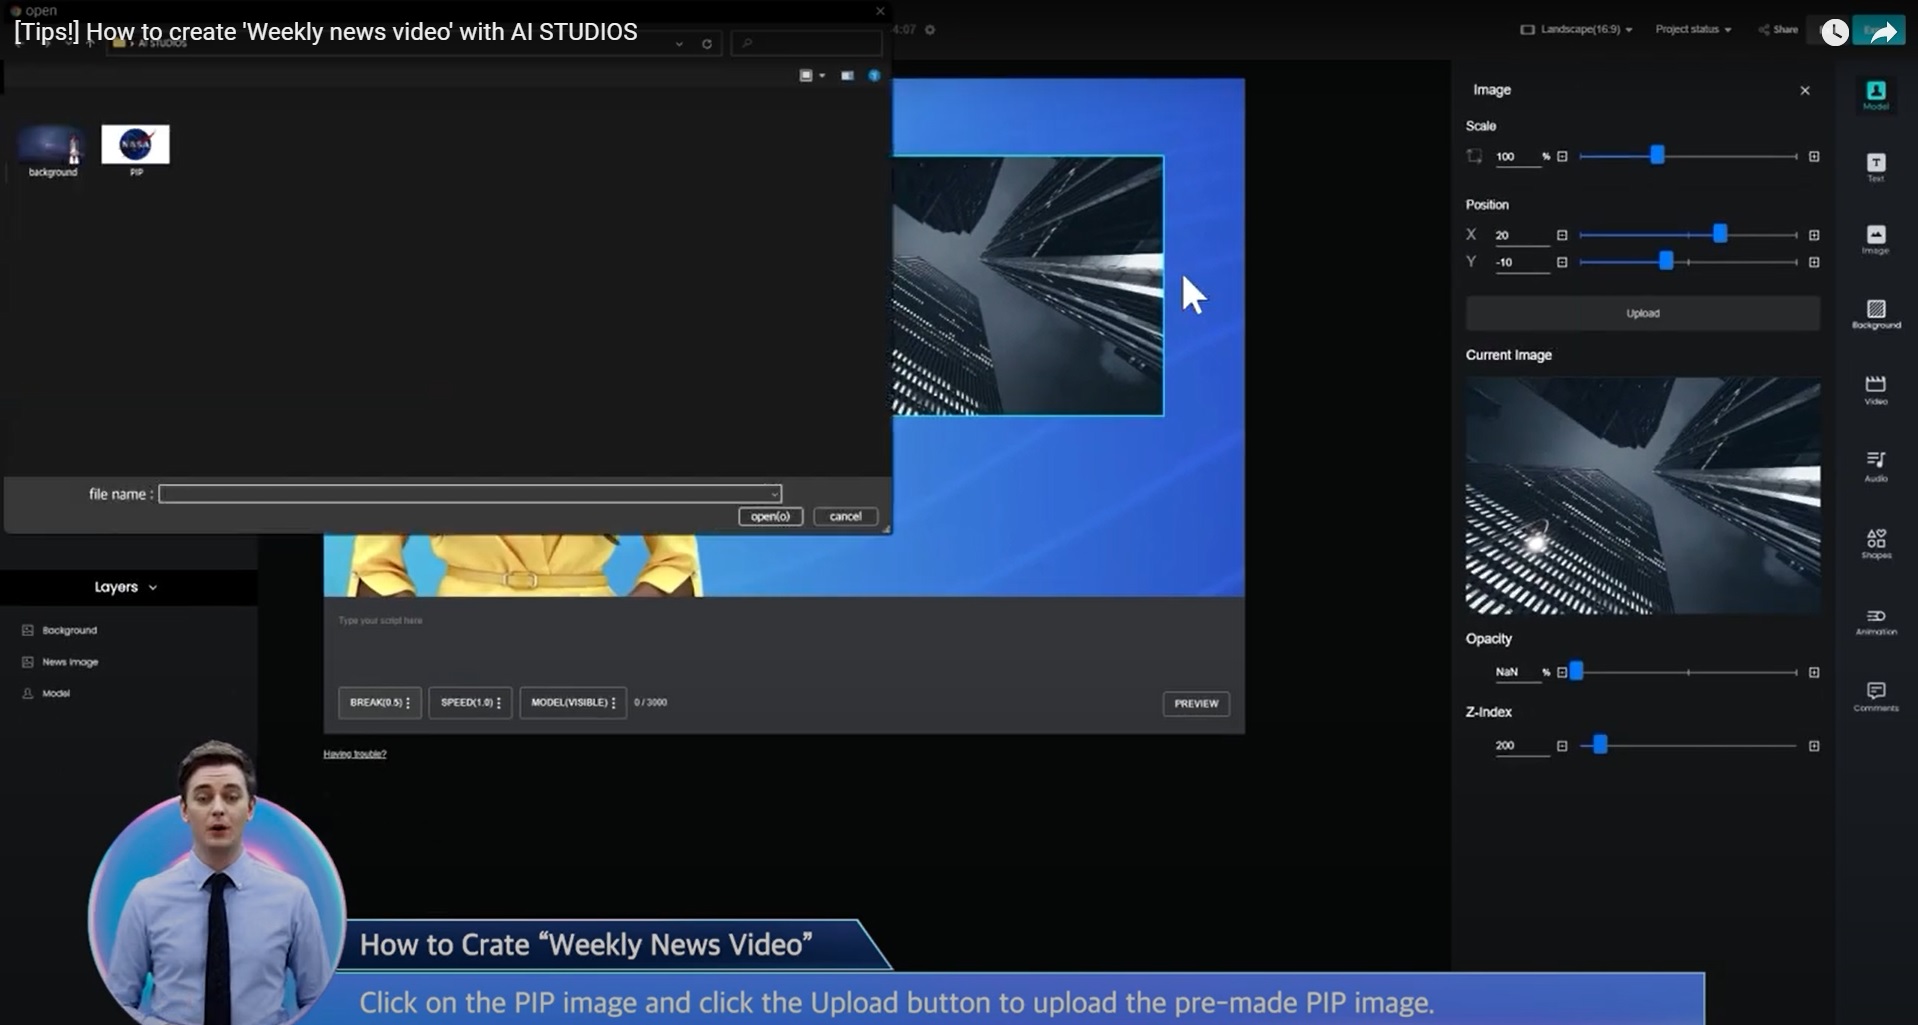Select the skyscraper PIP image on canvas
Viewport: 1918px width, 1025px height.
(x=1028, y=286)
